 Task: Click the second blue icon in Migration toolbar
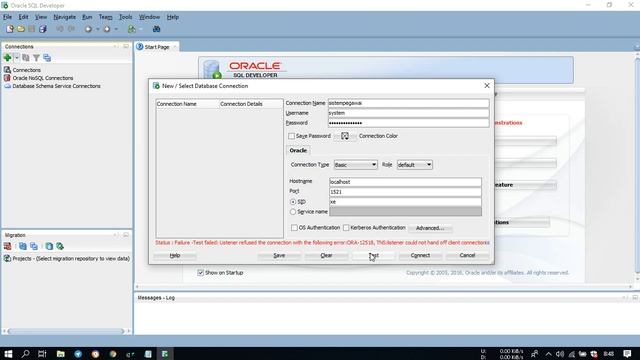(22, 246)
